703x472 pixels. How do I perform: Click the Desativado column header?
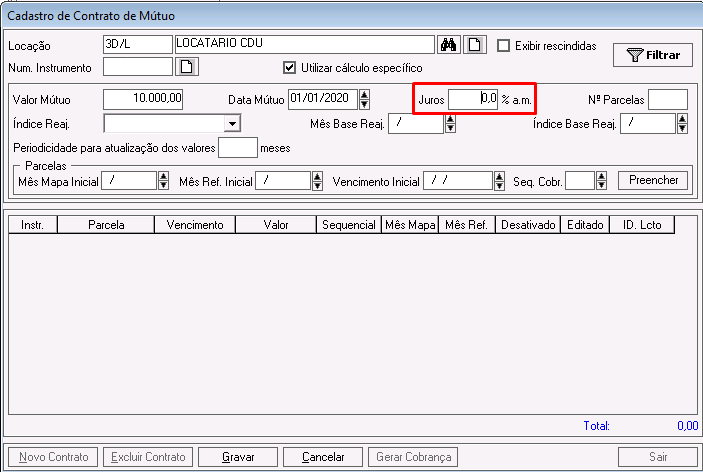(x=528, y=225)
